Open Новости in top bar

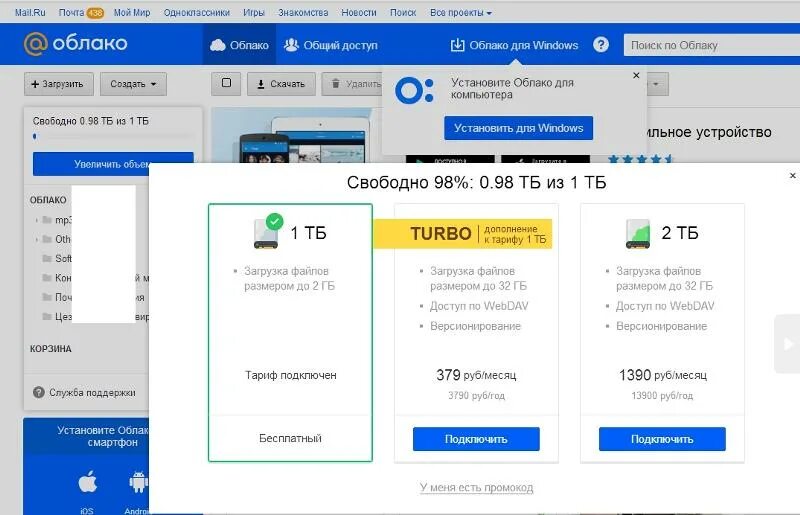[x=359, y=12]
